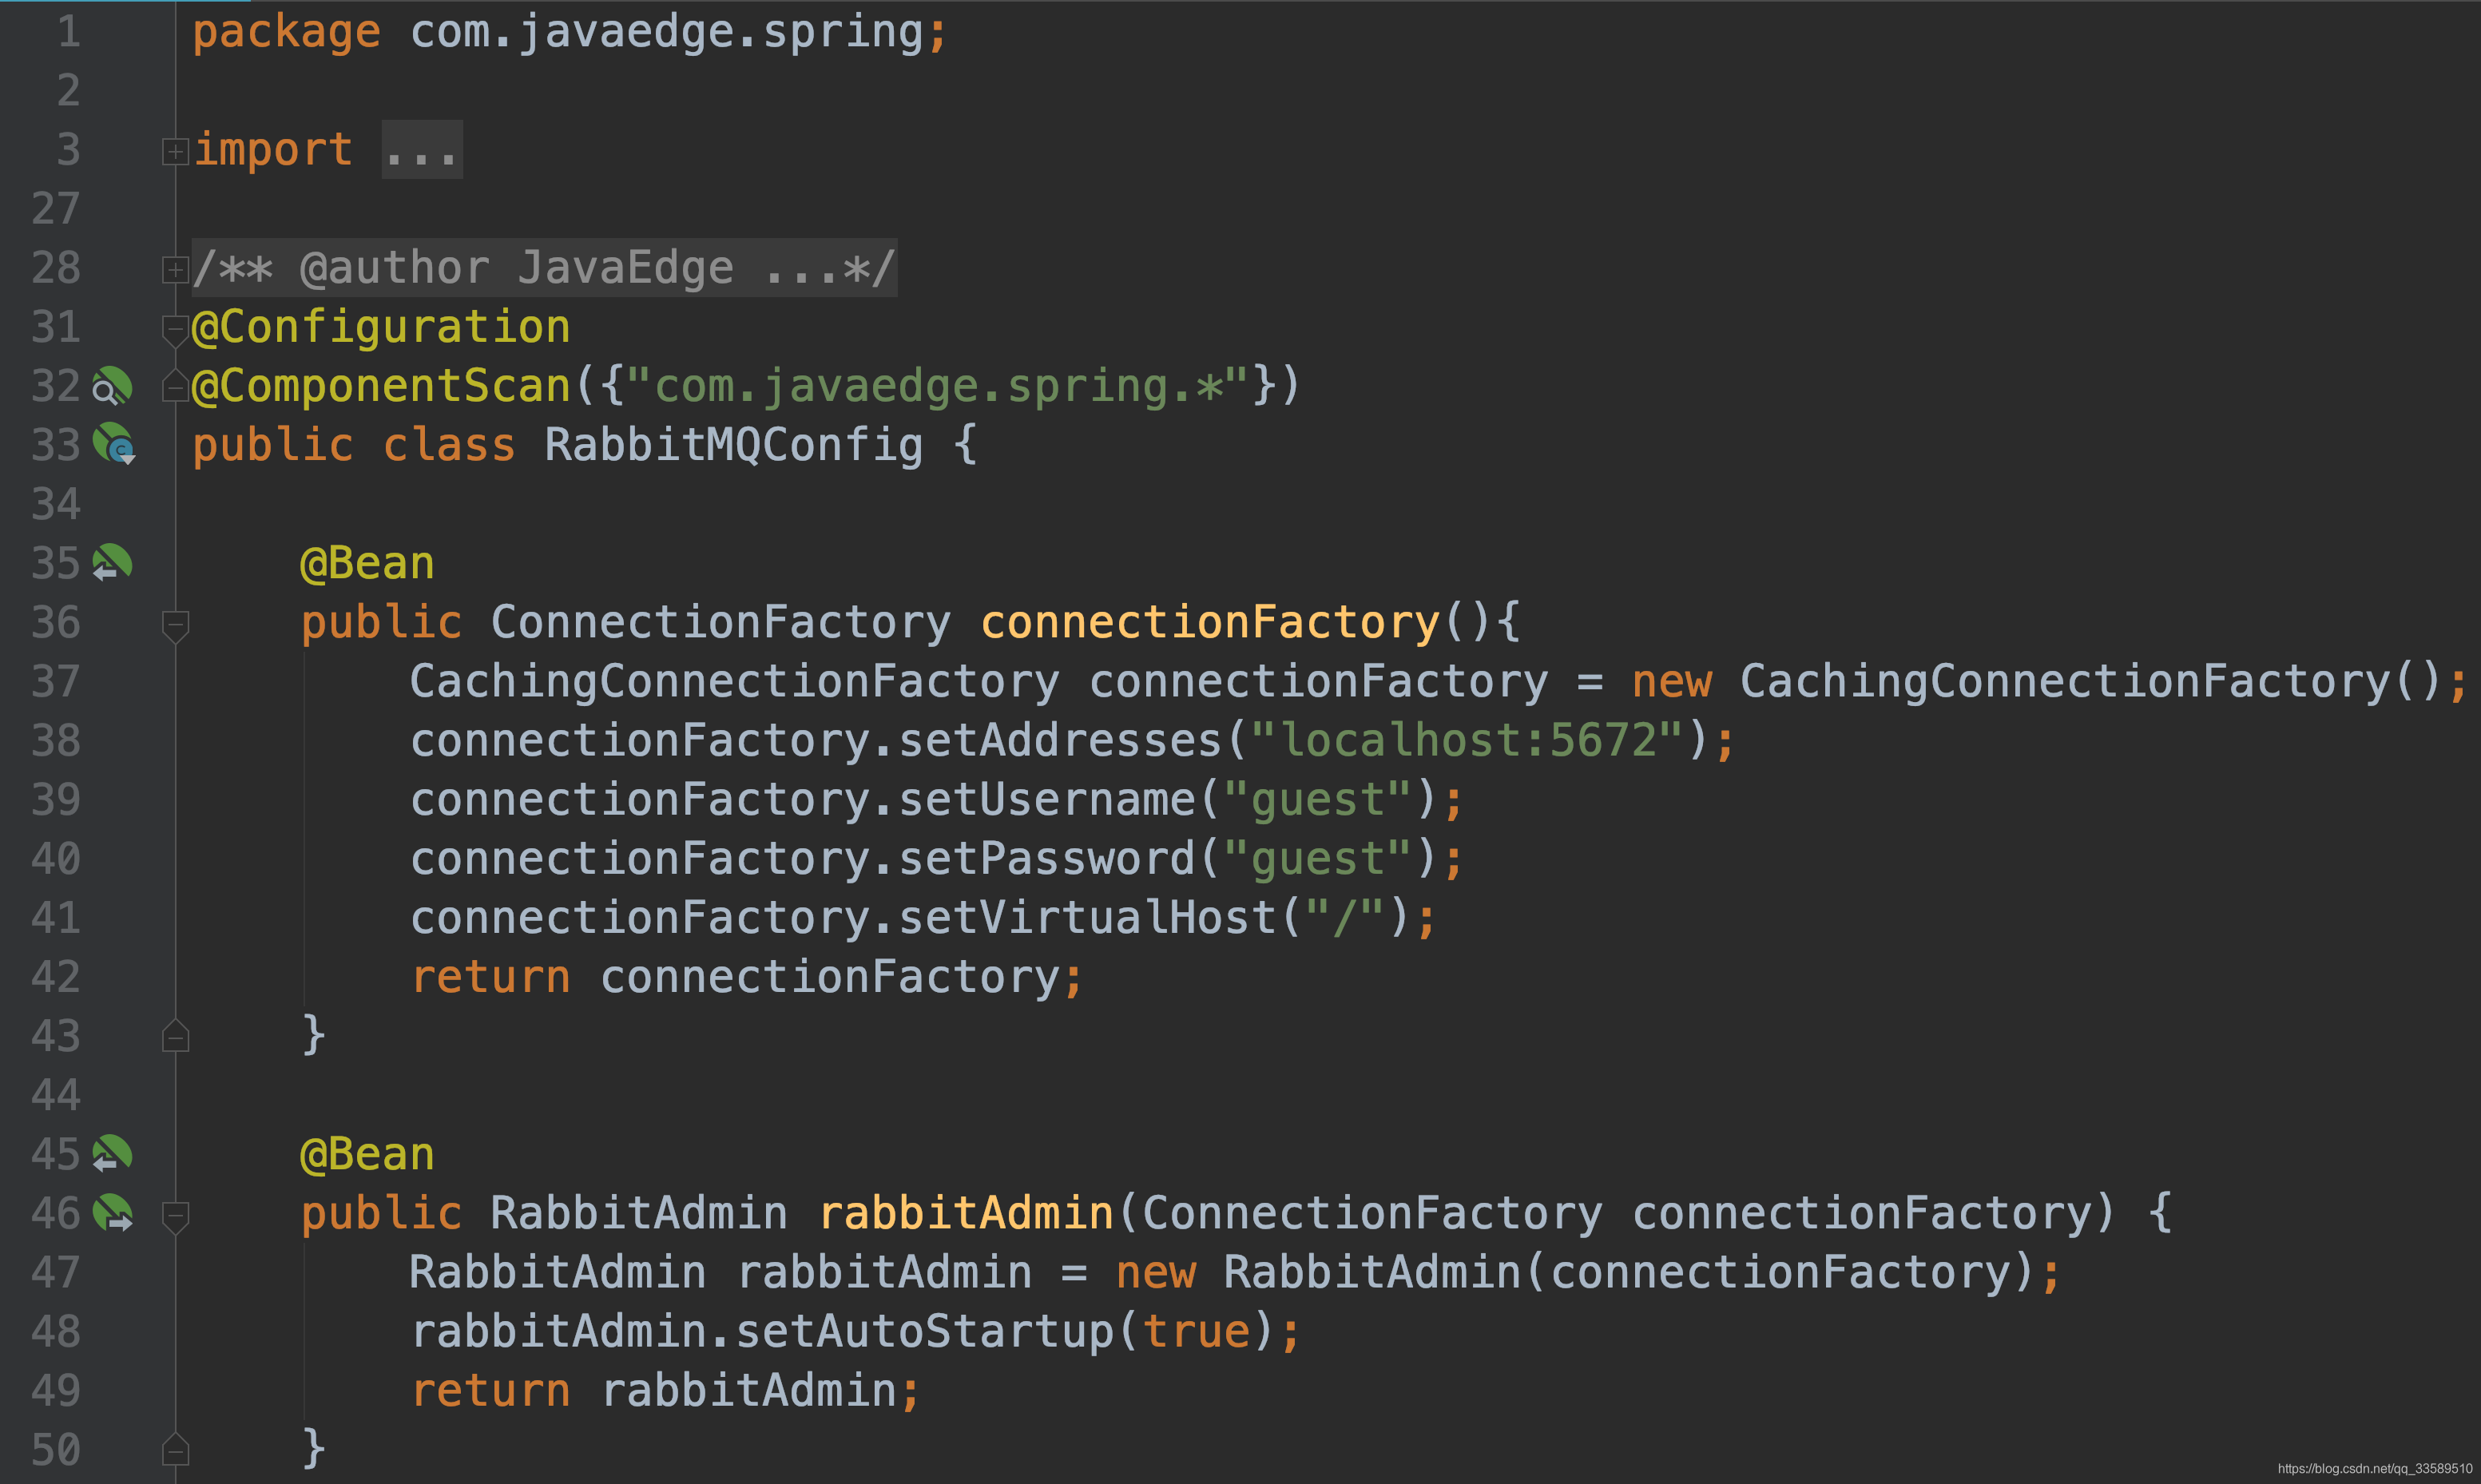
Task: Click the Spring component scan gutter icon on line 32
Action: (112, 386)
